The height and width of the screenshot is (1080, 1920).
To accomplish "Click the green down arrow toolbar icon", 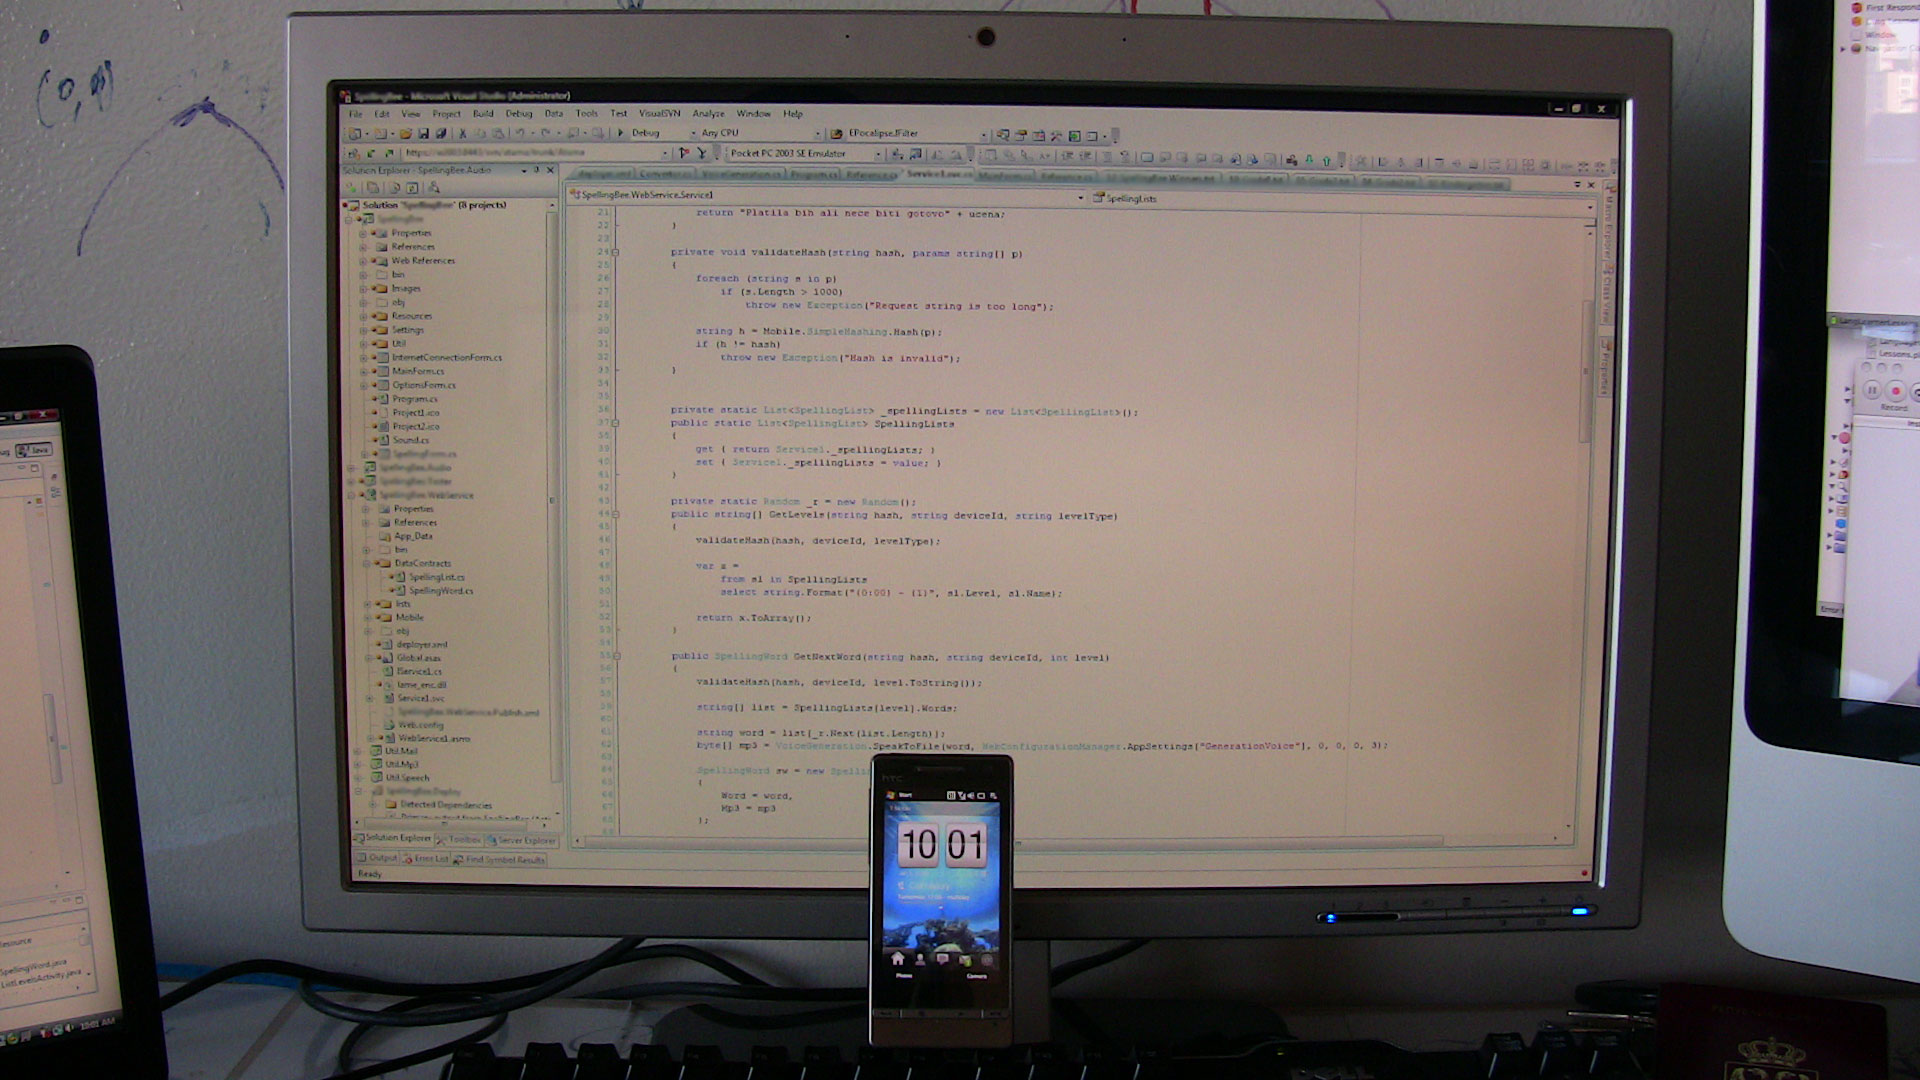I will [x=1309, y=160].
